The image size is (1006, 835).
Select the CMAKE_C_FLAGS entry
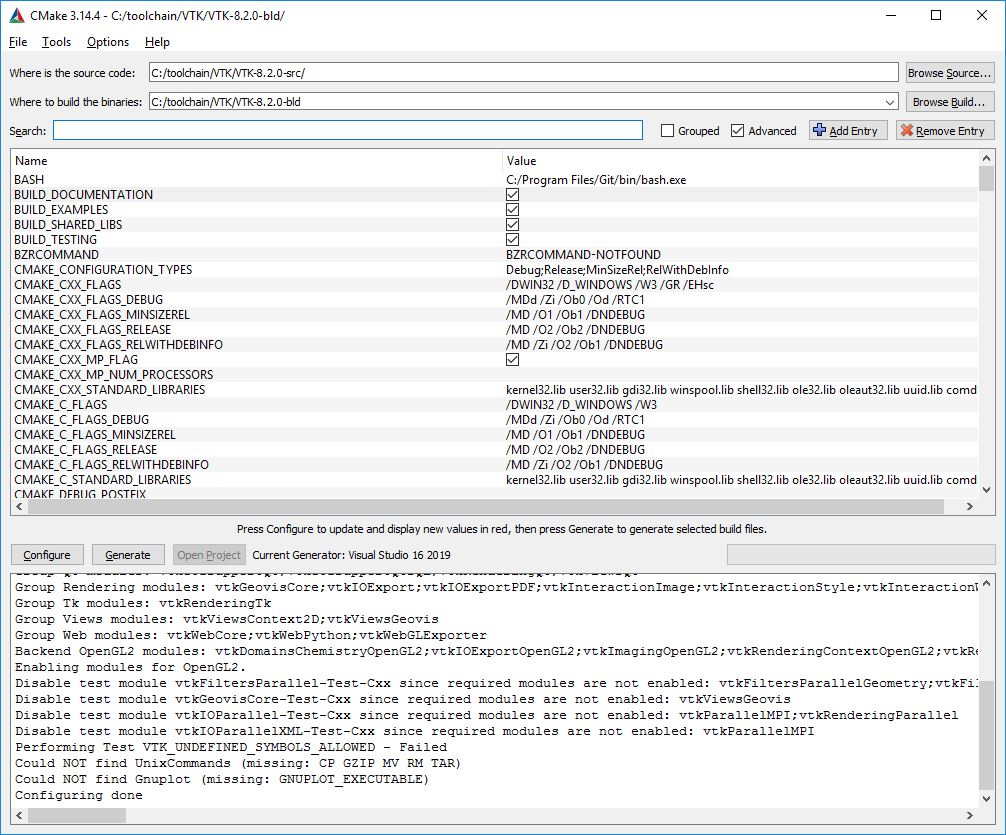(61, 405)
